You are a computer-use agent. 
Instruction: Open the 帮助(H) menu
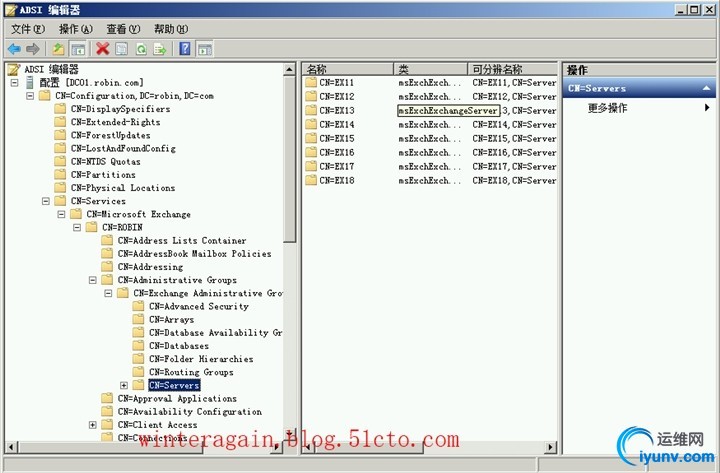click(171, 29)
